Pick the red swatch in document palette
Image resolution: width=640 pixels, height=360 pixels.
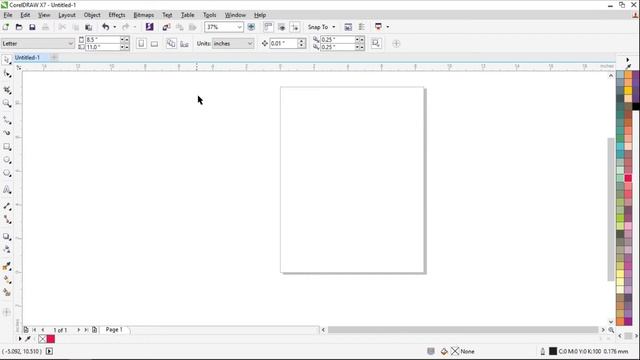[x=51, y=339]
